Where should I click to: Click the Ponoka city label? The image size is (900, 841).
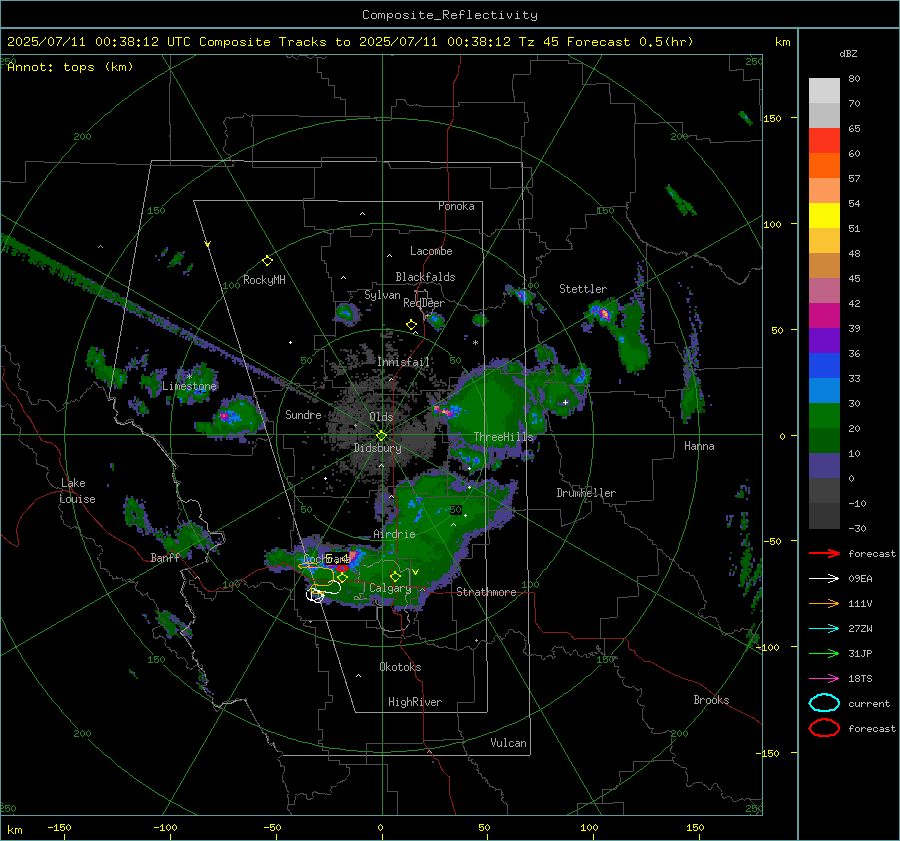click(456, 206)
